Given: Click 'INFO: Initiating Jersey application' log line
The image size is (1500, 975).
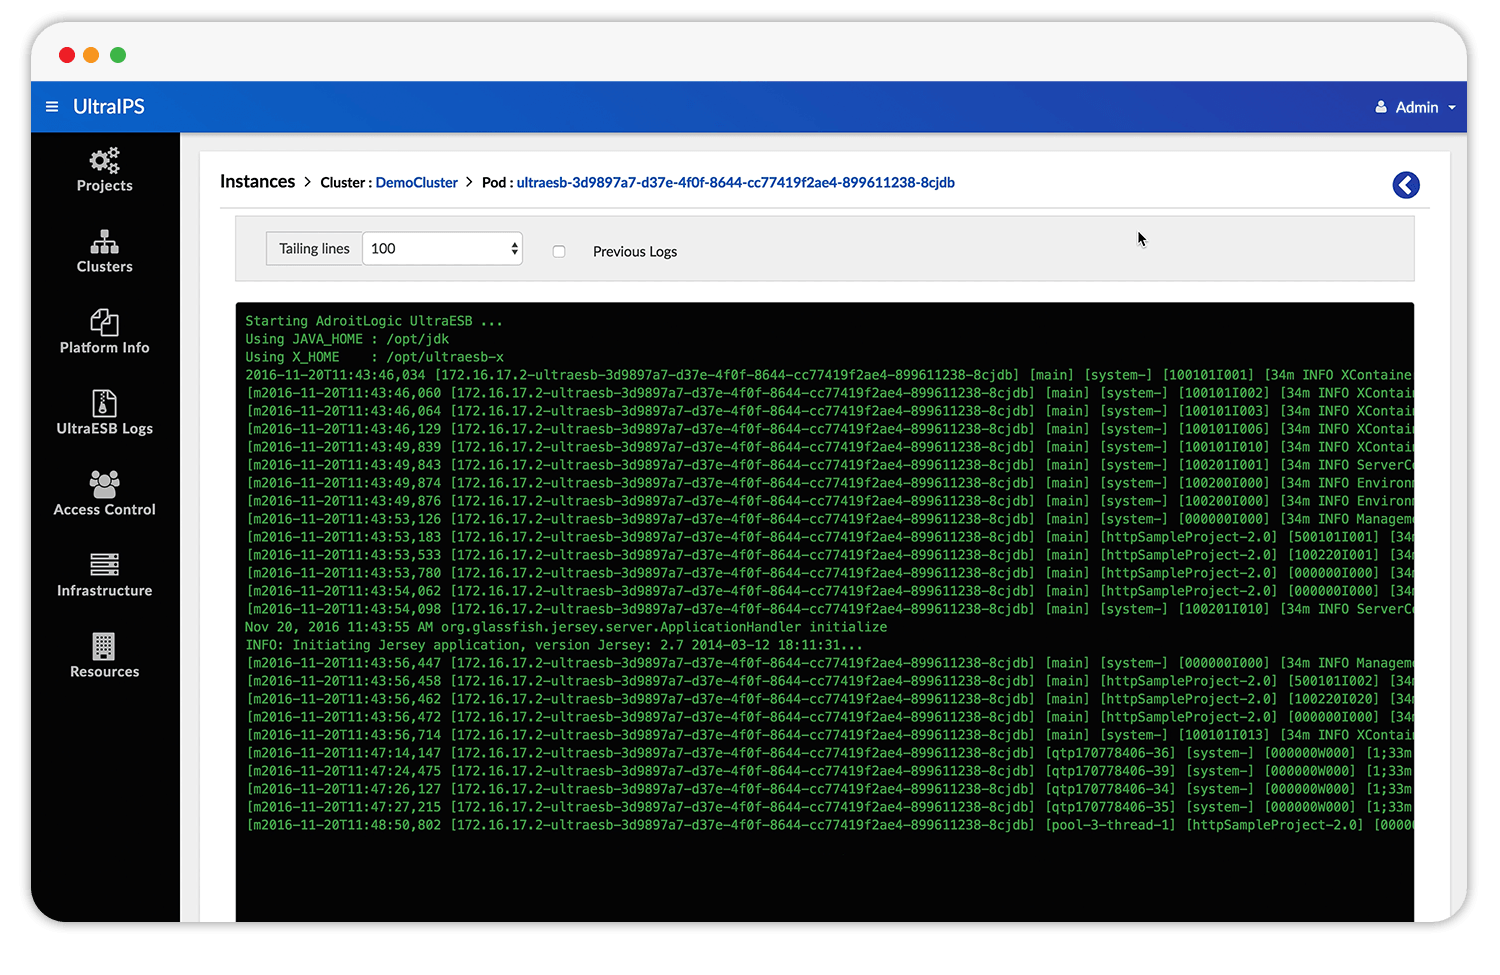Looking at the screenshot, I should [x=554, y=645].
